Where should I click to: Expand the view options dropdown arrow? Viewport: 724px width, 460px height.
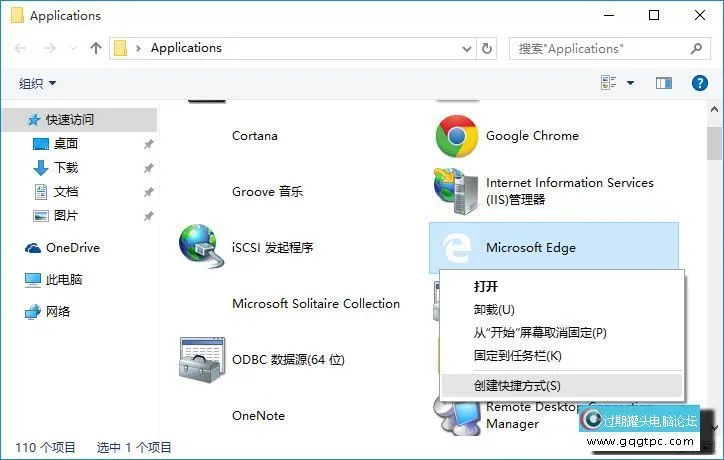coord(631,83)
